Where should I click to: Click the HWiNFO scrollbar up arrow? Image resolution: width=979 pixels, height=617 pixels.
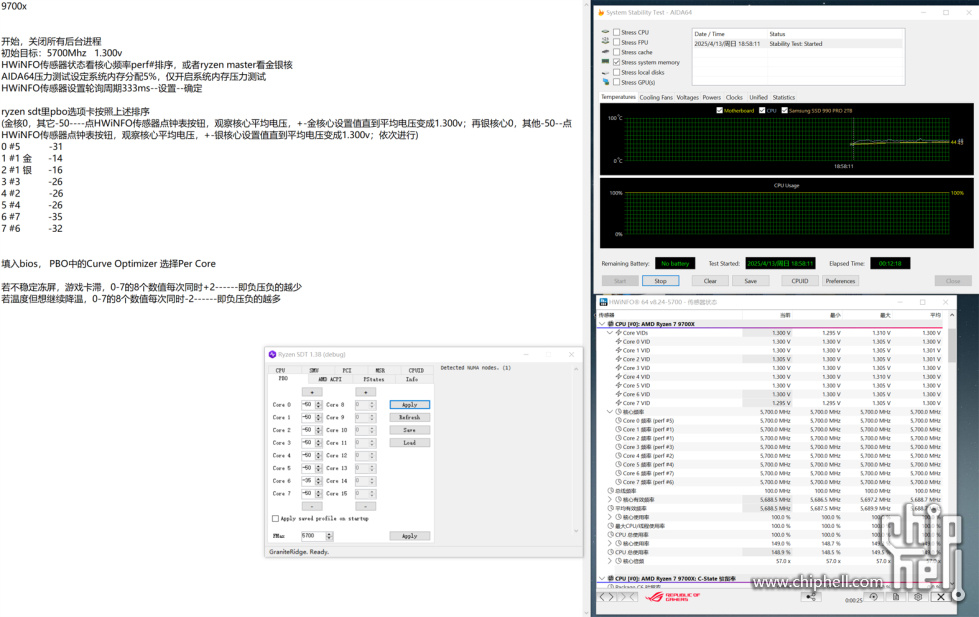click(952, 315)
